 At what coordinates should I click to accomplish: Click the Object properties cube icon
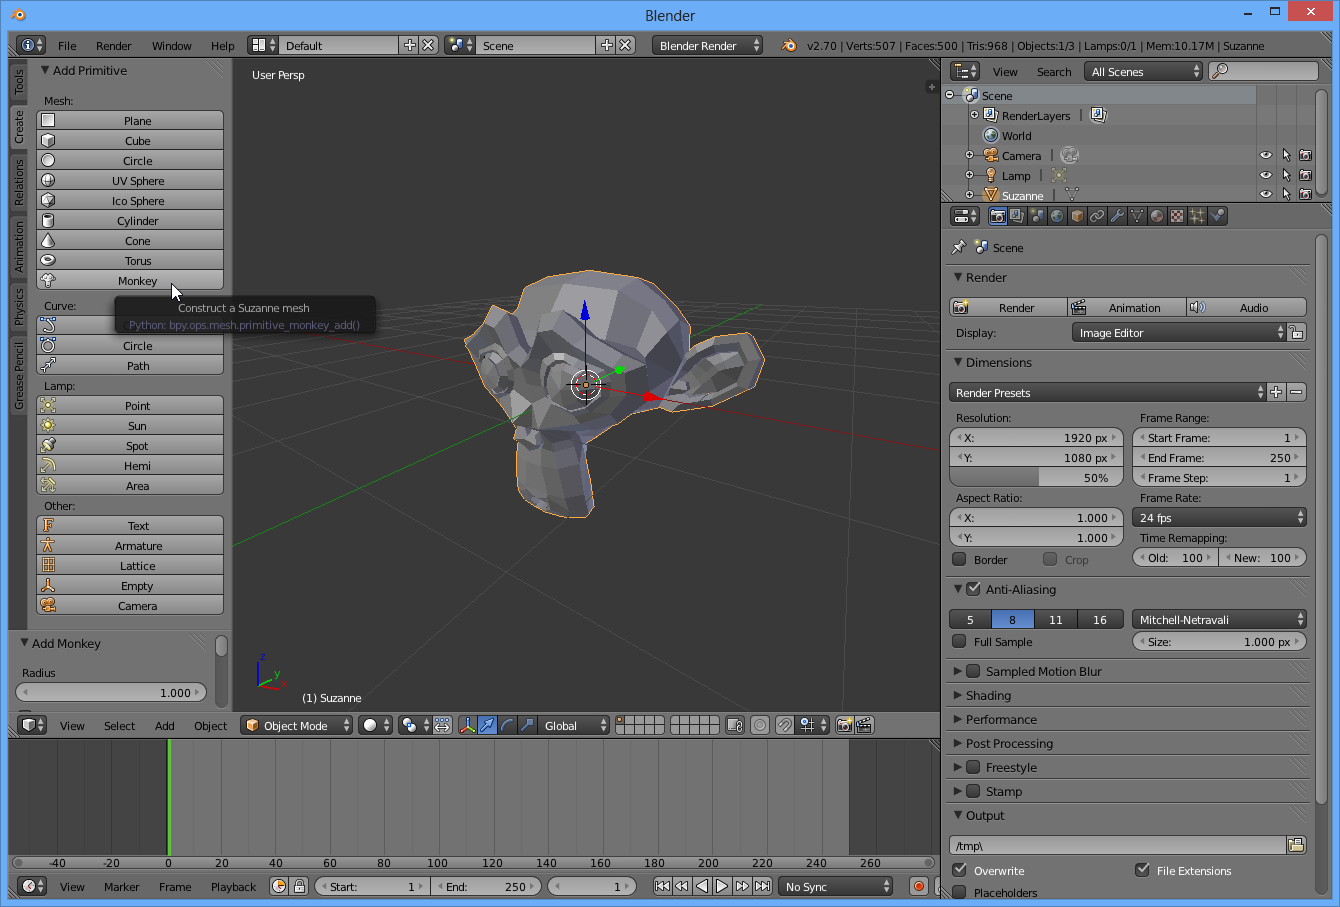[x=1077, y=216]
